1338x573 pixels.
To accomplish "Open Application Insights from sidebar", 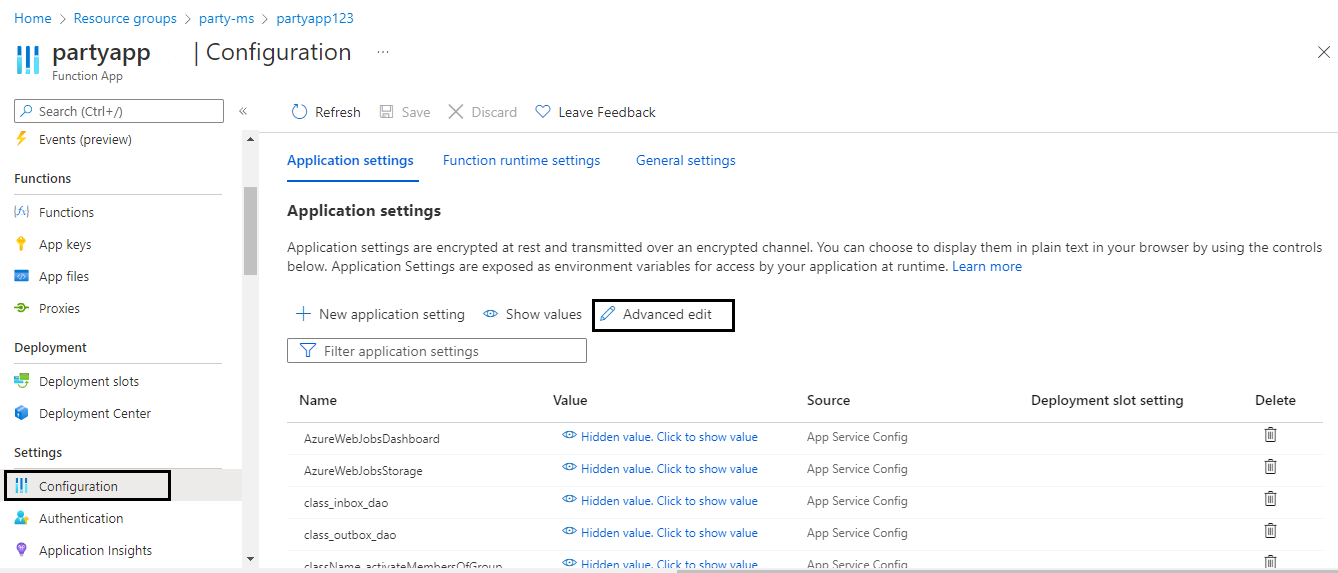I will pyautogui.click(x=95, y=550).
